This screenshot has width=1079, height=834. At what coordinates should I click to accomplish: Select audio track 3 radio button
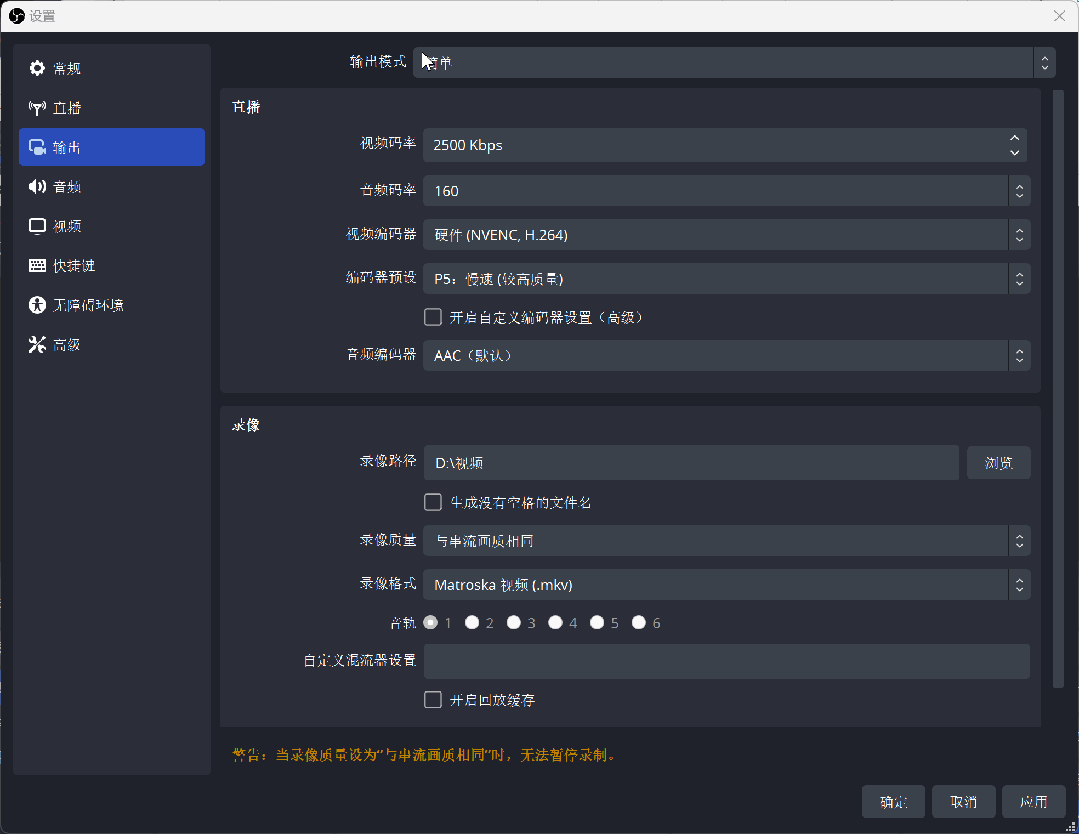514,622
